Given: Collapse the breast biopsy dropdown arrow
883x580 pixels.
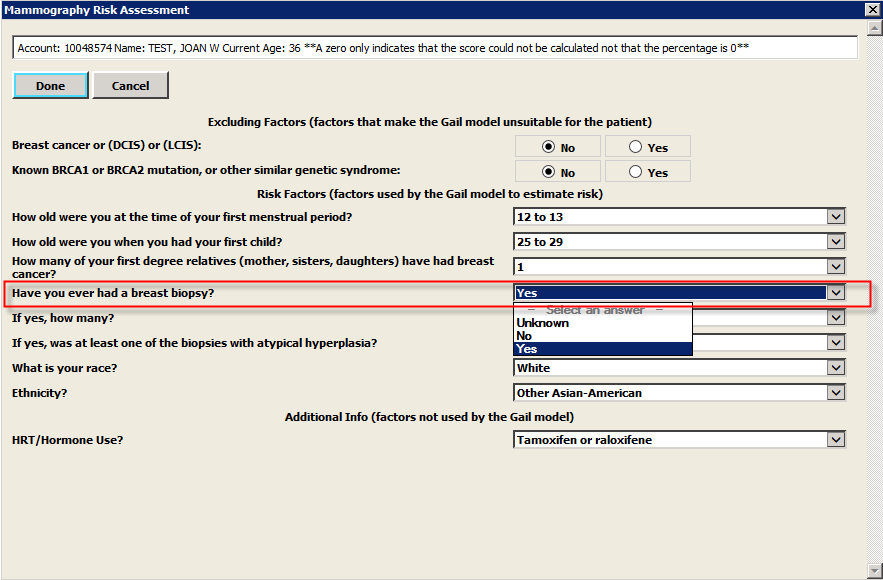Looking at the screenshot, I should [836, 293].
